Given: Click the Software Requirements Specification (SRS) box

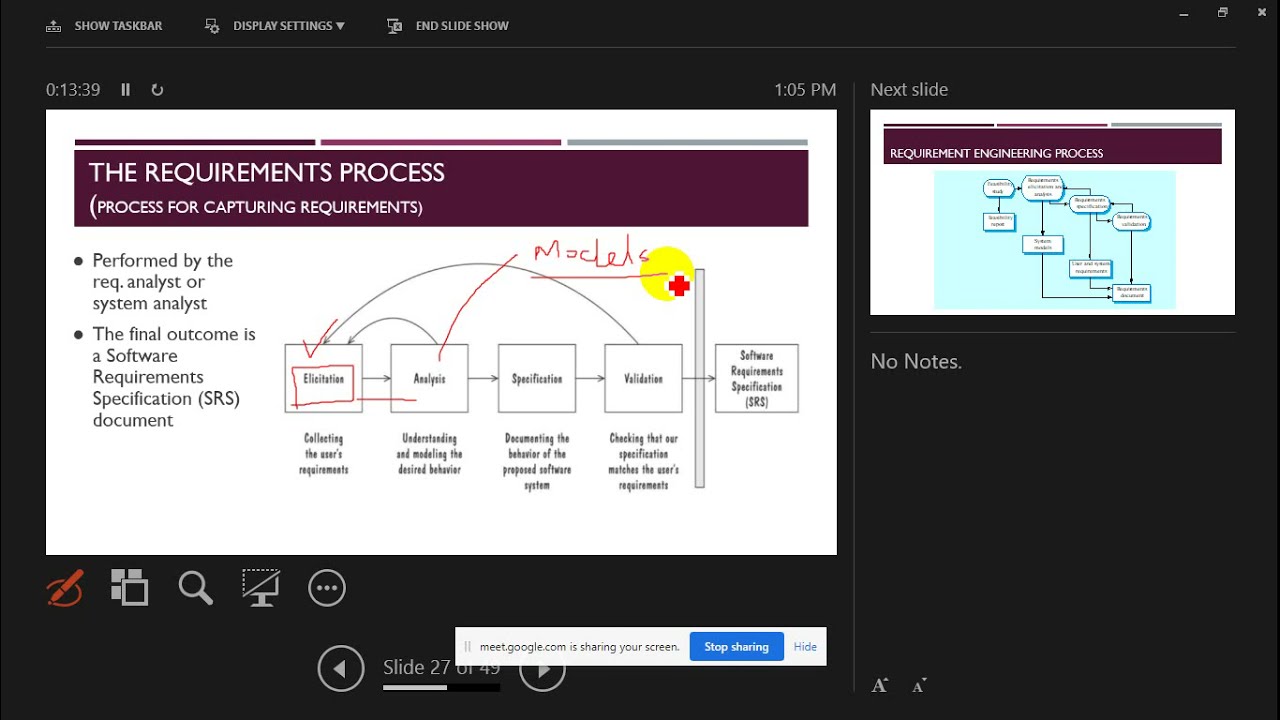Looking at the screenshot, I should pyautogui.click(x=757, y=378).
